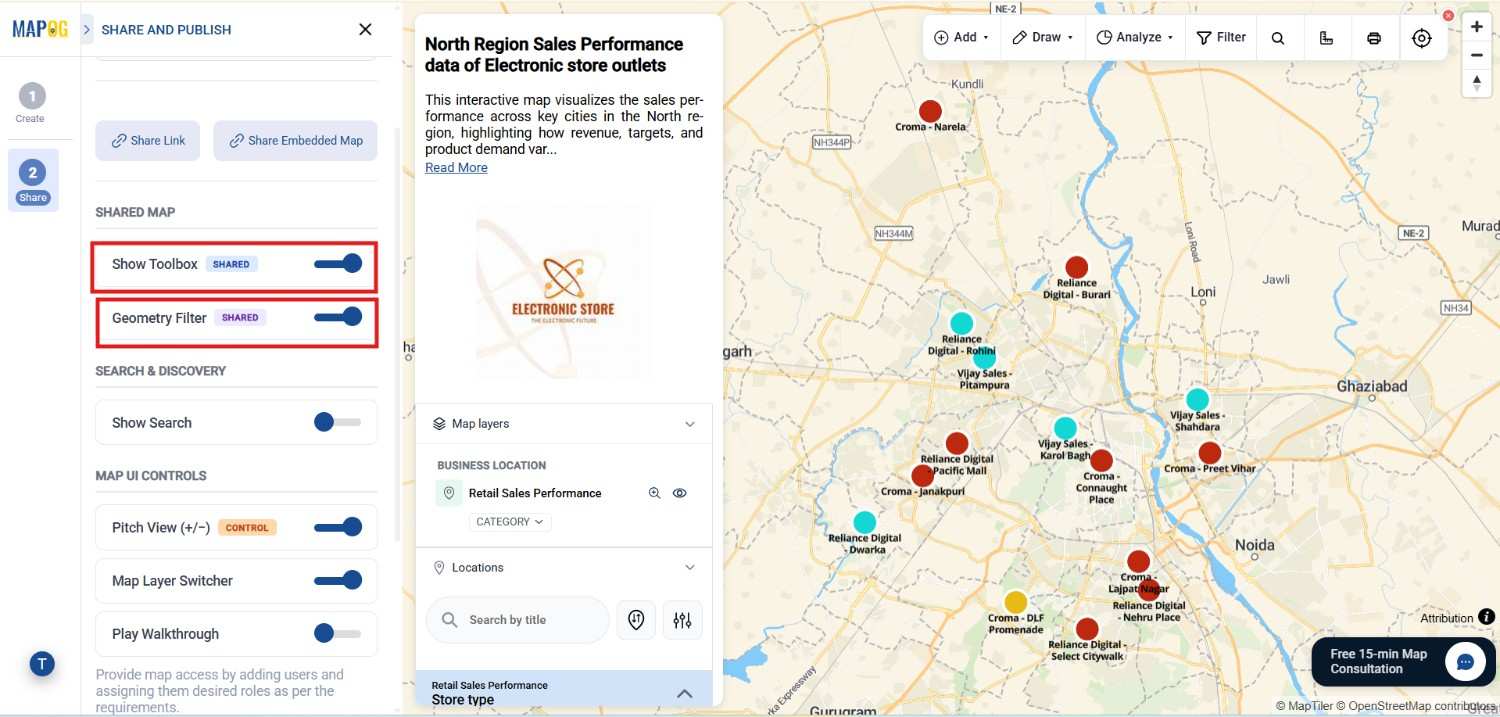The height and width of the screenshot is (717, 1500).
Task: Toggle the Show Toolbox switch
Action: [x=338, y=264]
